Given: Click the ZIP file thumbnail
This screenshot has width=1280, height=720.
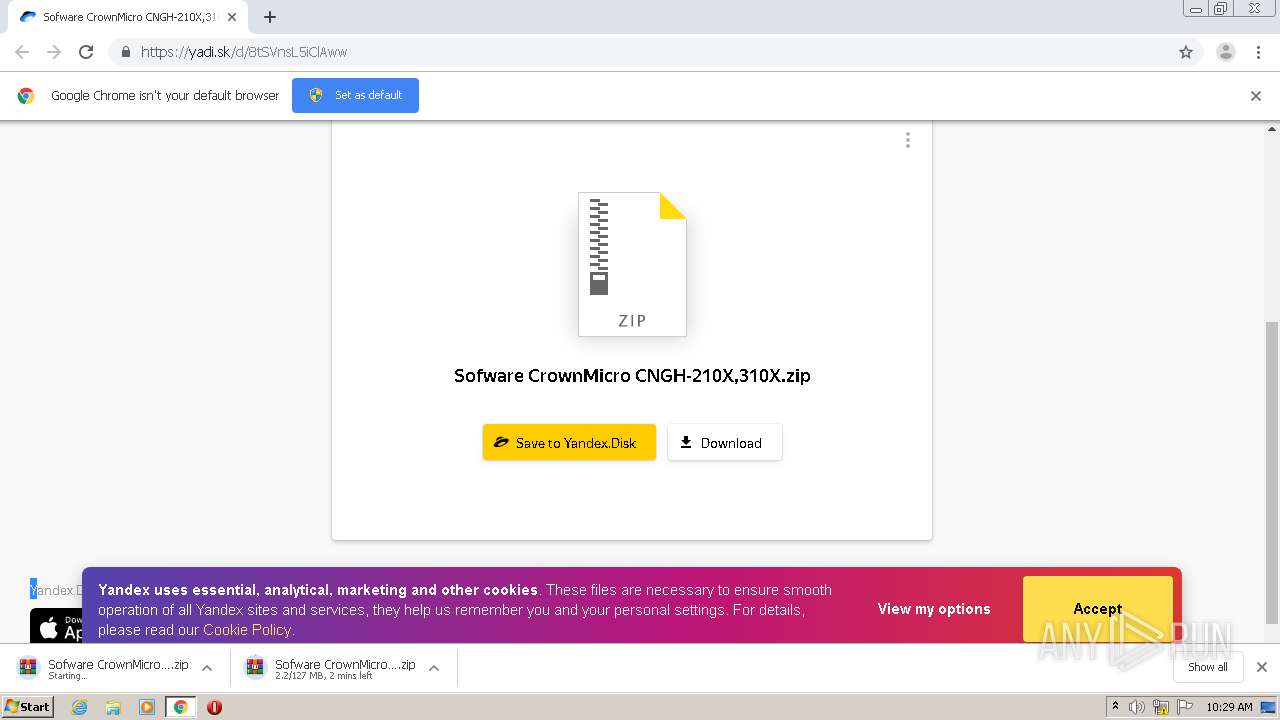Looking at the screenshot, I should coord(632,264).
